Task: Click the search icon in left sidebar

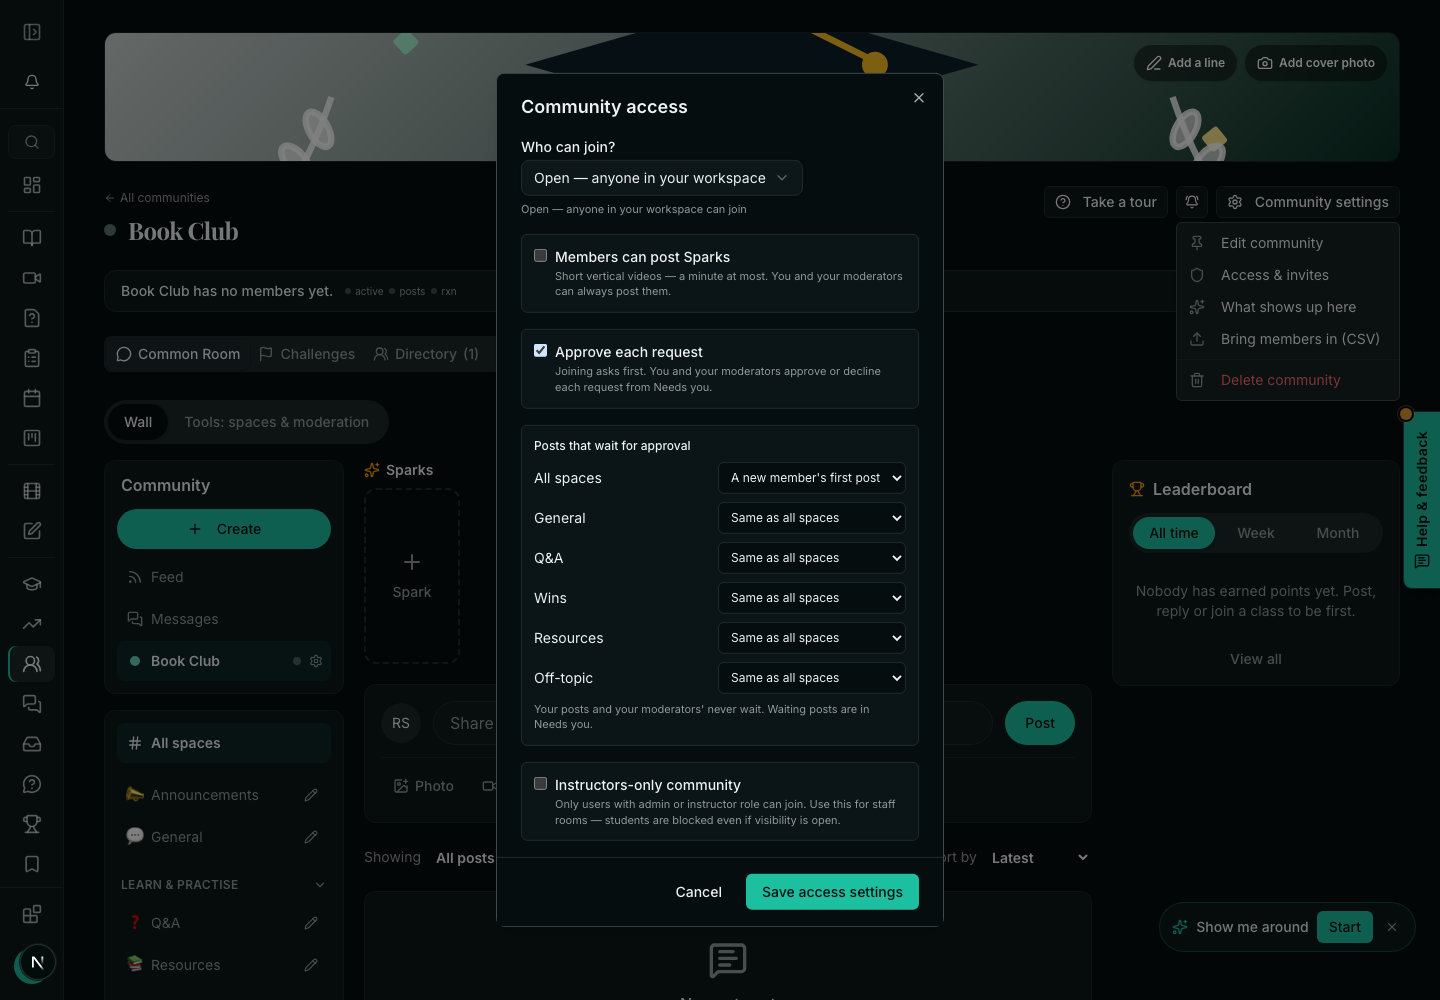Action: [32, 142]
